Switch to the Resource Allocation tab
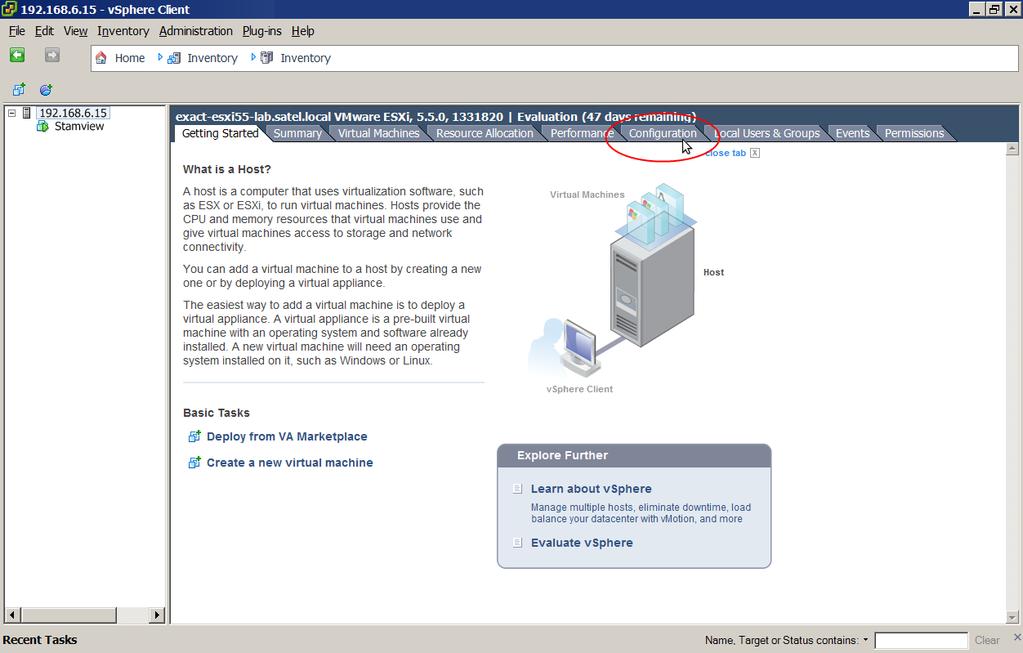This screenshot has height=653, width=1023. [x=485, y=133]
